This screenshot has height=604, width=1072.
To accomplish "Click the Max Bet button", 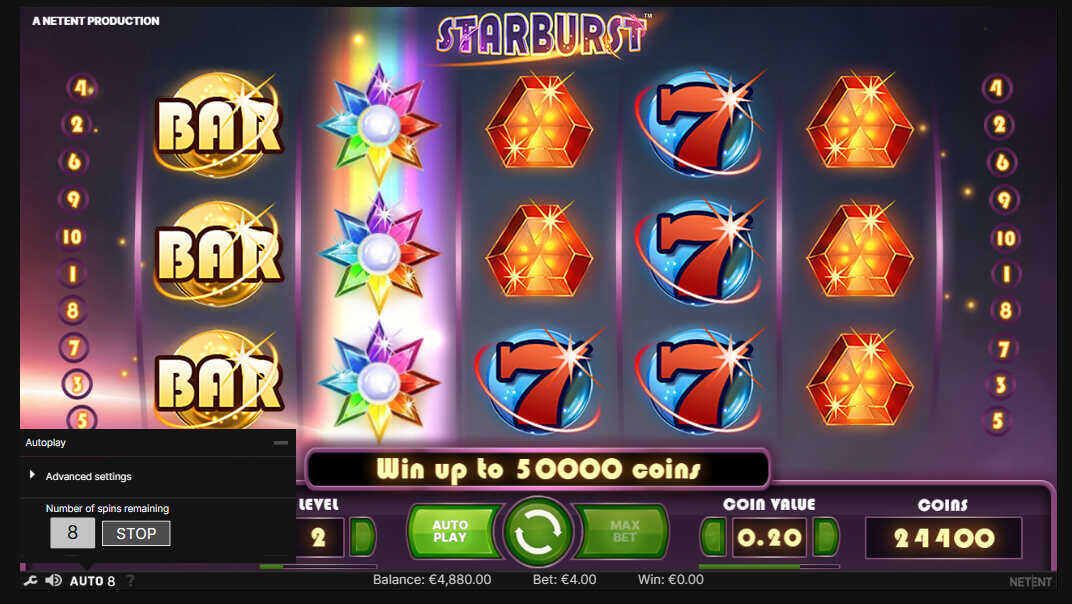I will tap(623, 531).
